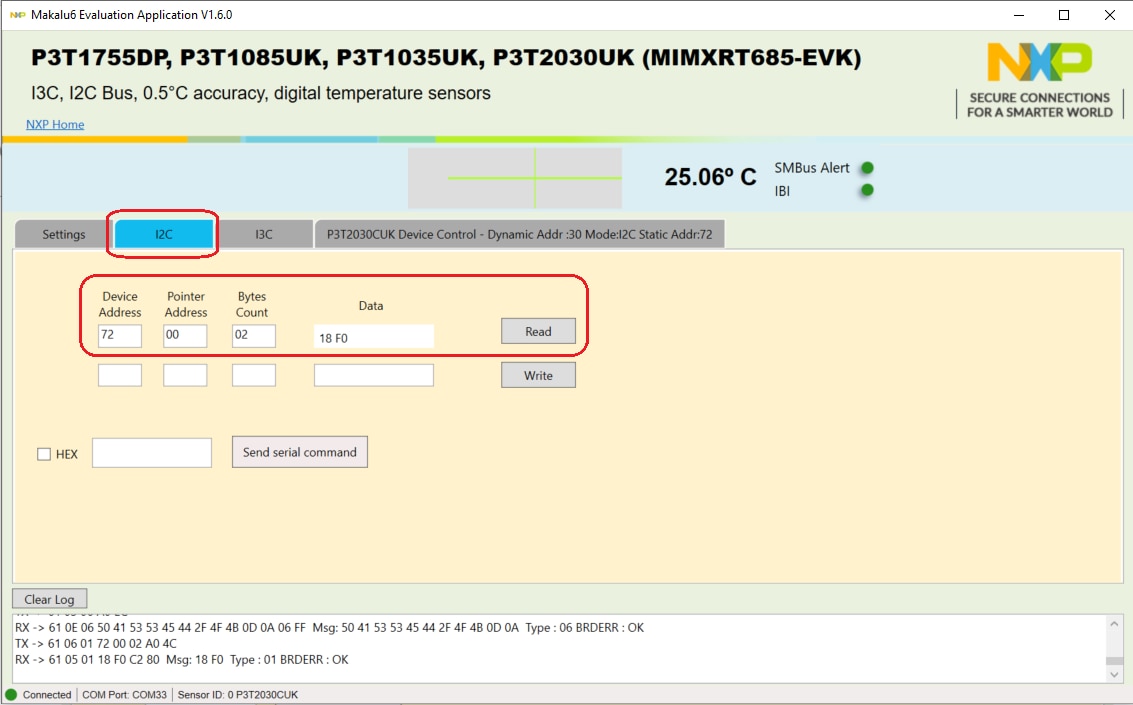1133x705 pixels.
Task: Clear the log with Clear Log
Action: tap(49, 599)
